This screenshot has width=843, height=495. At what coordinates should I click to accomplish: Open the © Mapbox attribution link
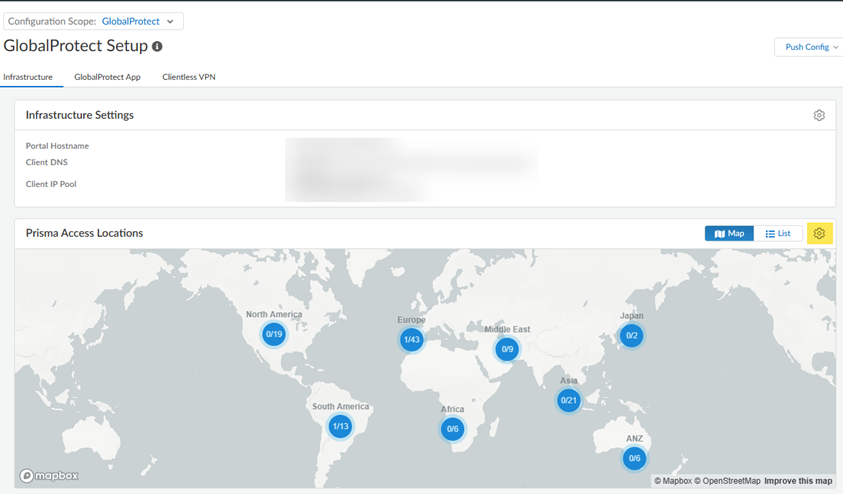point(673,481)
